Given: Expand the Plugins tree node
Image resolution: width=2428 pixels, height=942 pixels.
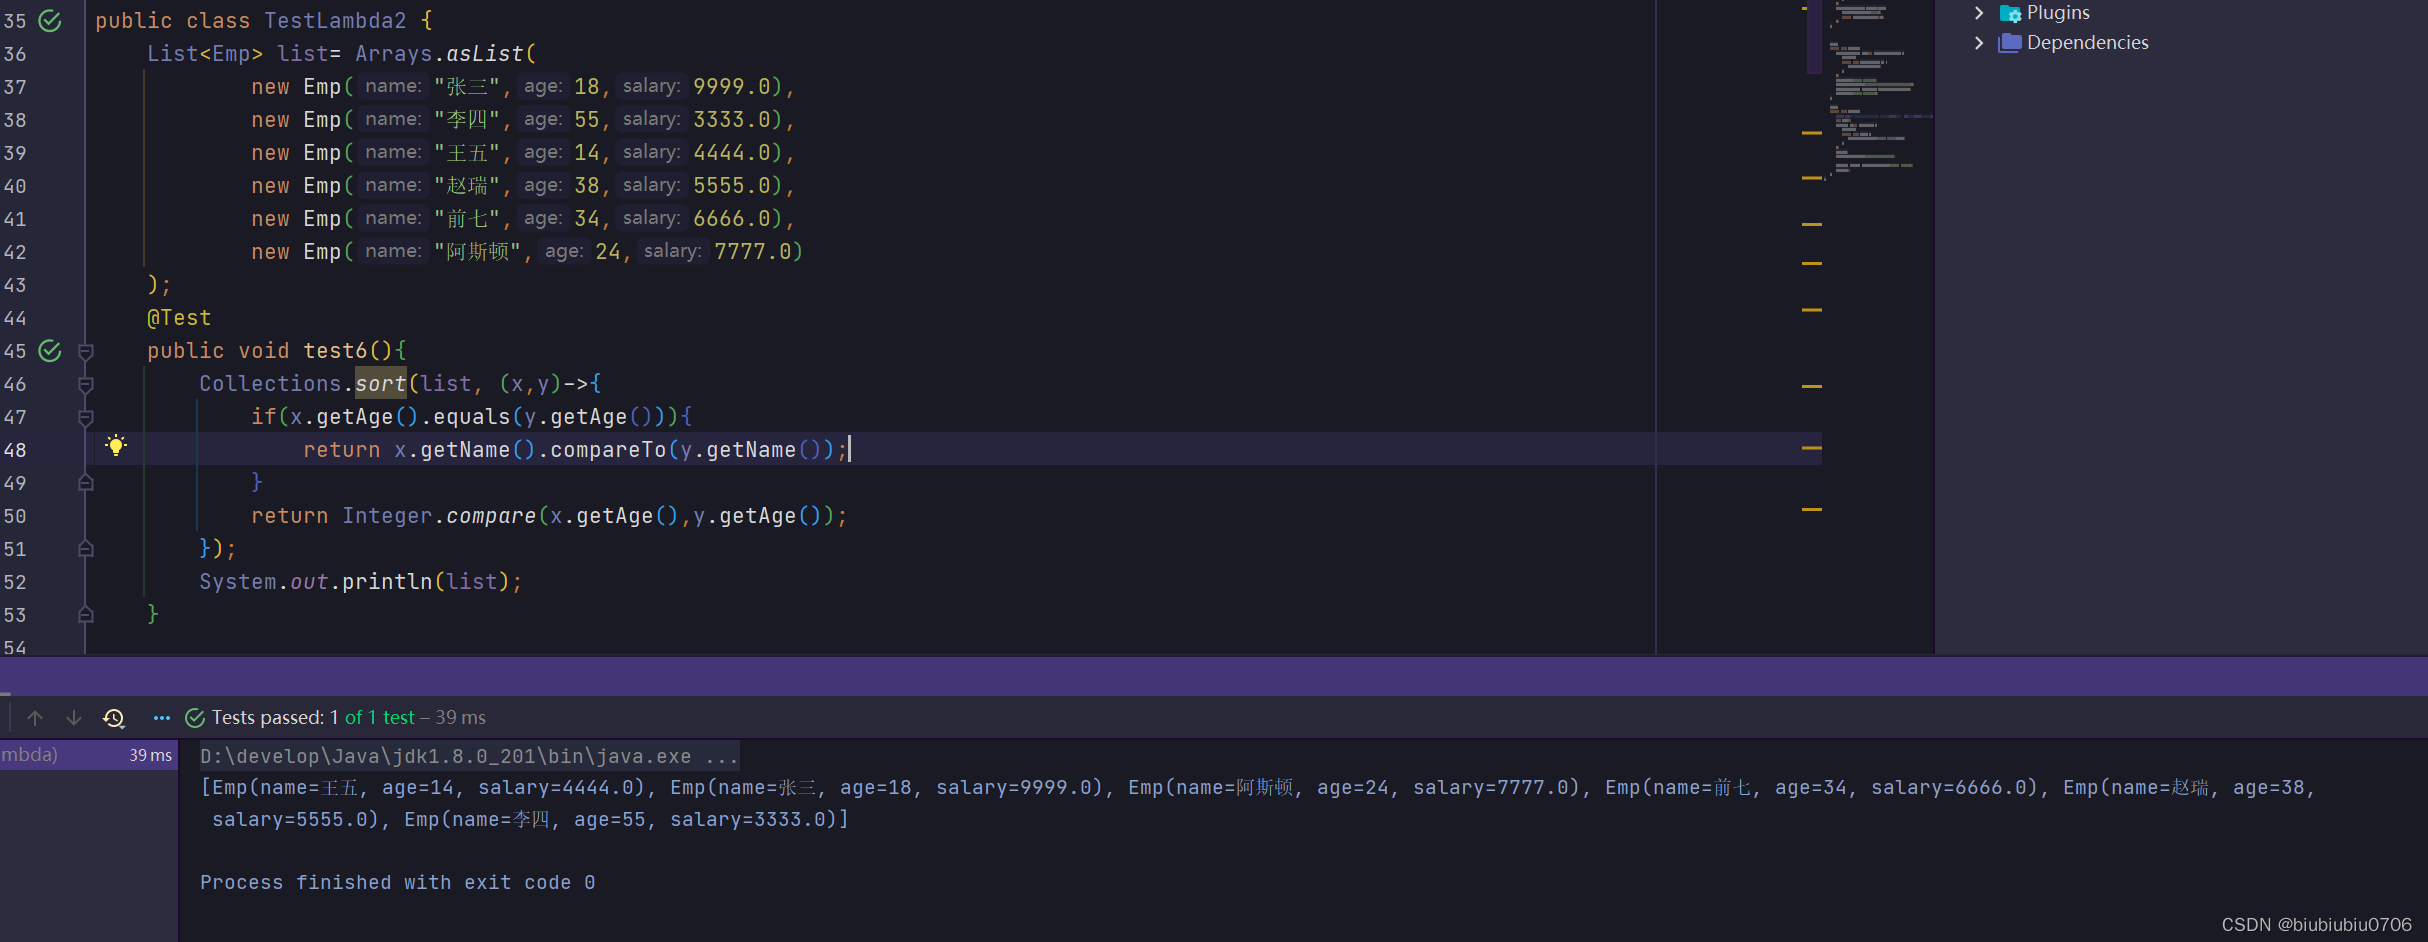Looking at the screenshot, I should 1978,12.
